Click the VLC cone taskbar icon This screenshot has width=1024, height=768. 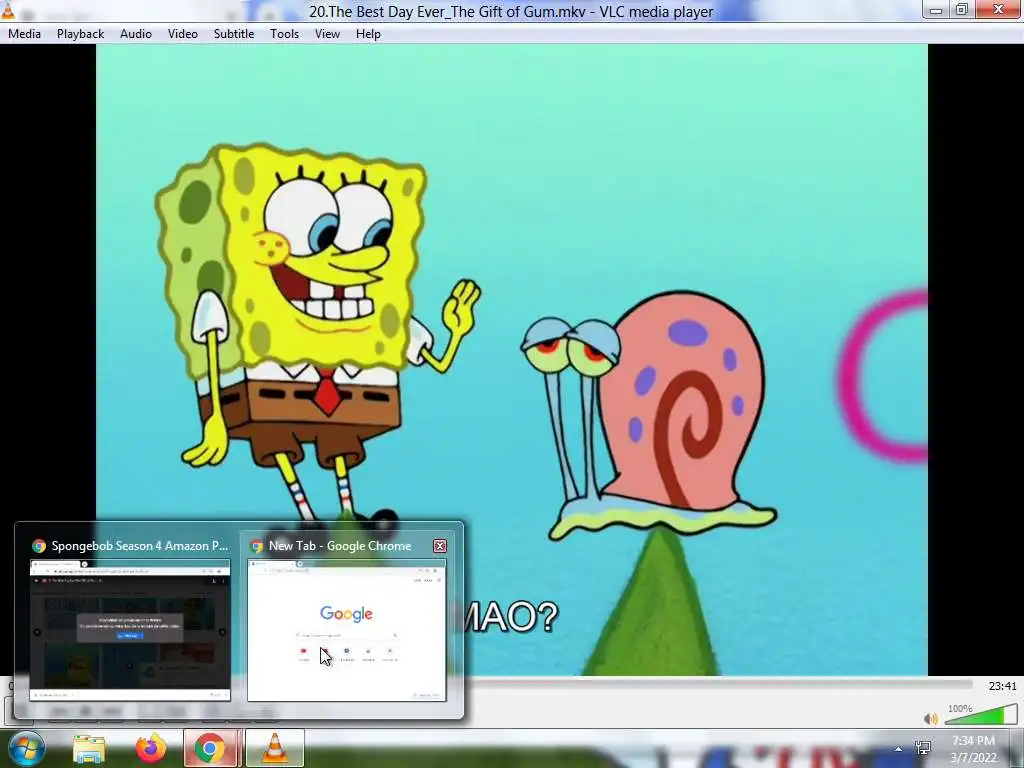(x=275, y=749)
